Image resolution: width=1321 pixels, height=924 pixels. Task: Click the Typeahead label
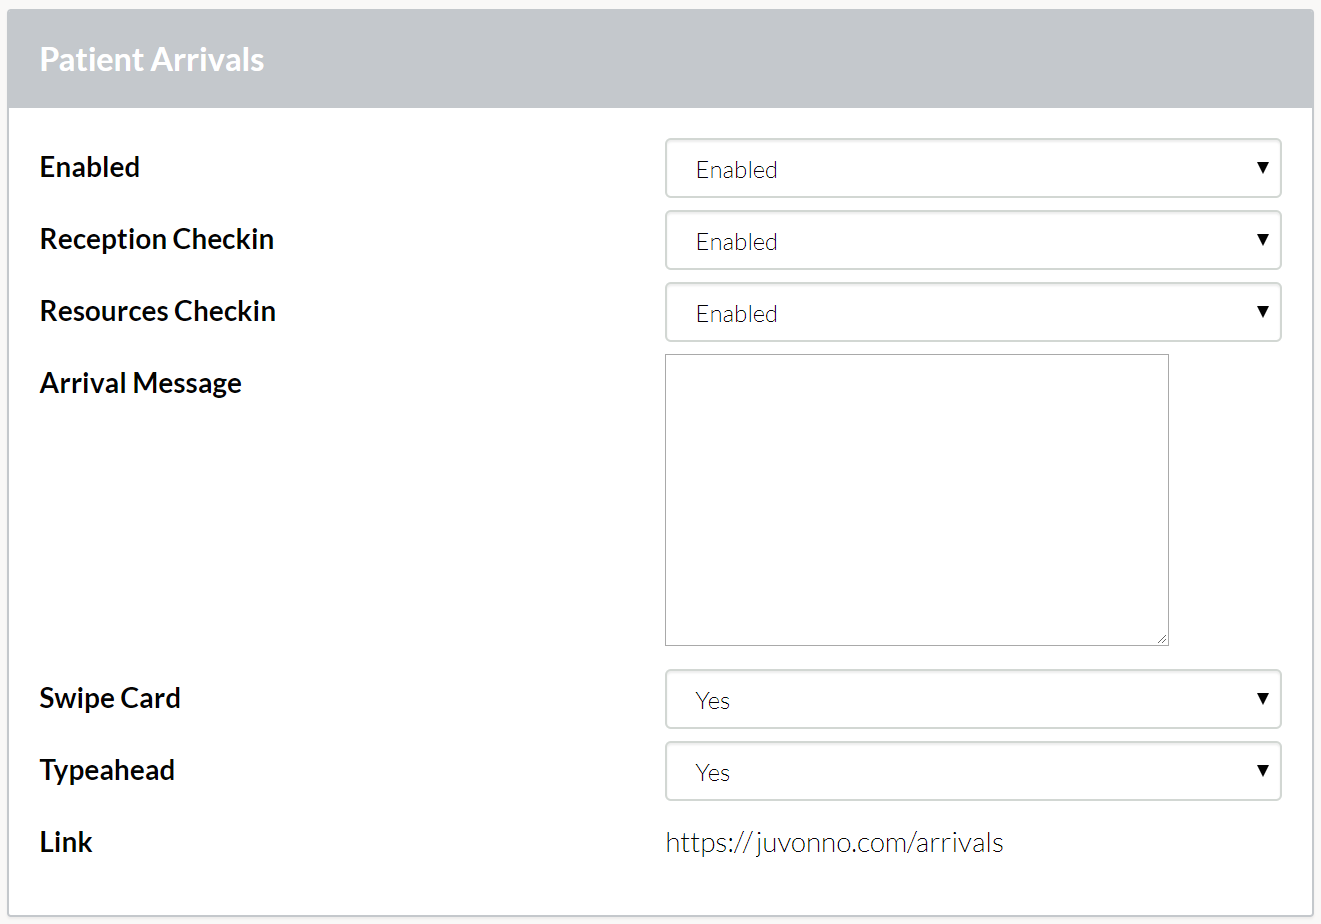107,771
